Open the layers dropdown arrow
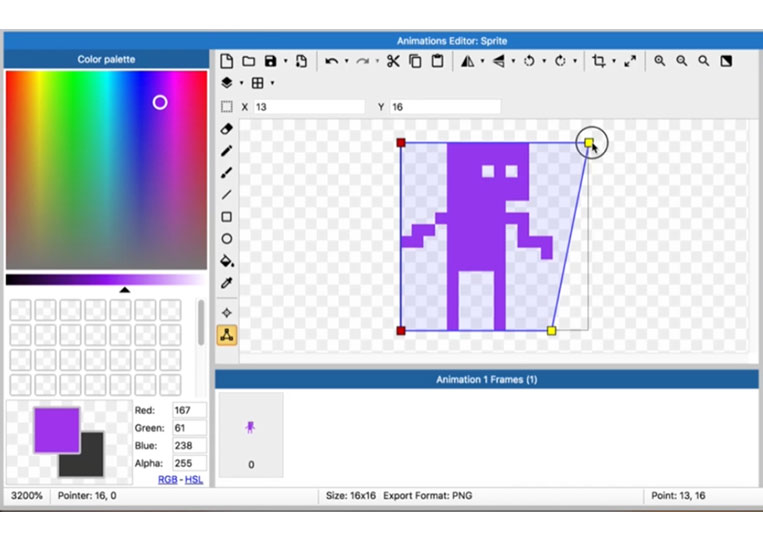This screenshot has height=541, width=763. tap(241, 83)
